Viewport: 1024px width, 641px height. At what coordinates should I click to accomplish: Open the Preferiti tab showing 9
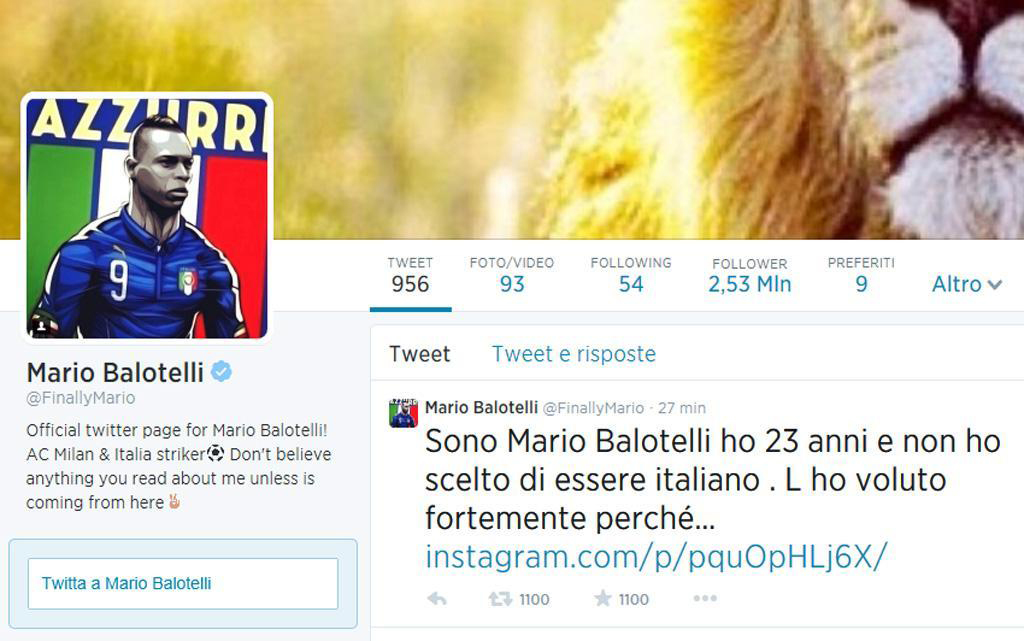861,275
